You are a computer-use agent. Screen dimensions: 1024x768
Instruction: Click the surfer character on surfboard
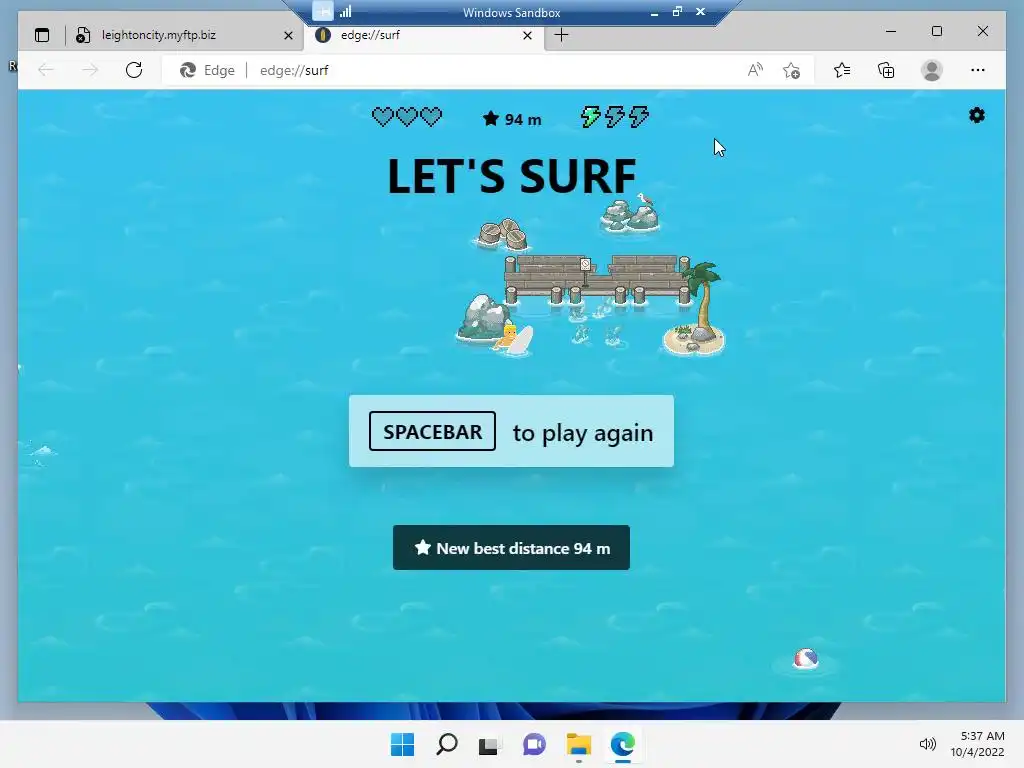(513, 340)
